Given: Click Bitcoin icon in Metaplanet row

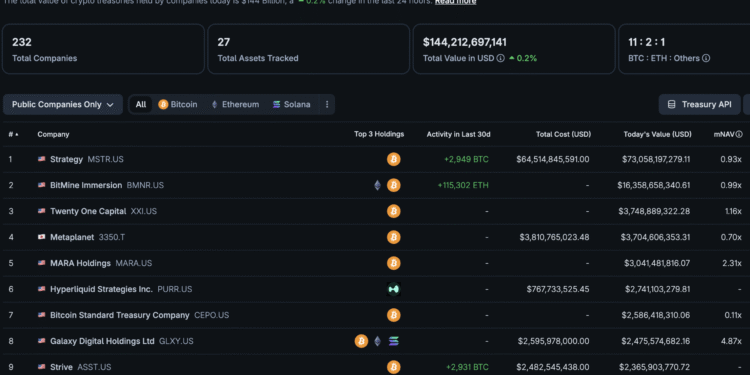Looking at the screenshot, I should [x=394, y=237].
